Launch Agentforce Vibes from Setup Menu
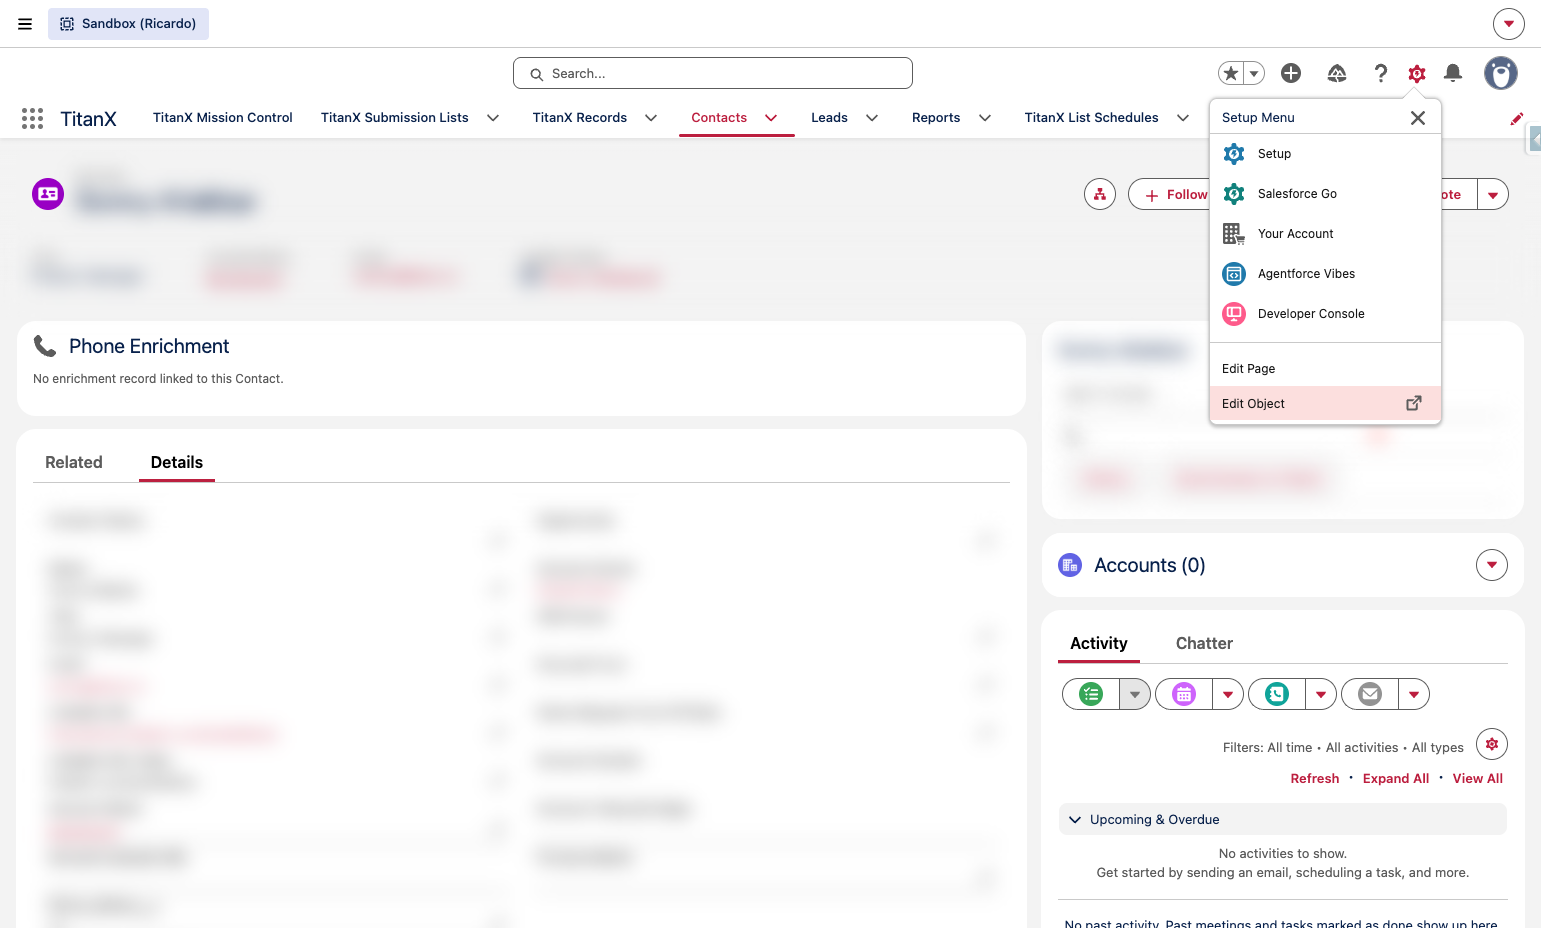The height and width of the screenshot is (928, 1541). (x=1325, y=274)
